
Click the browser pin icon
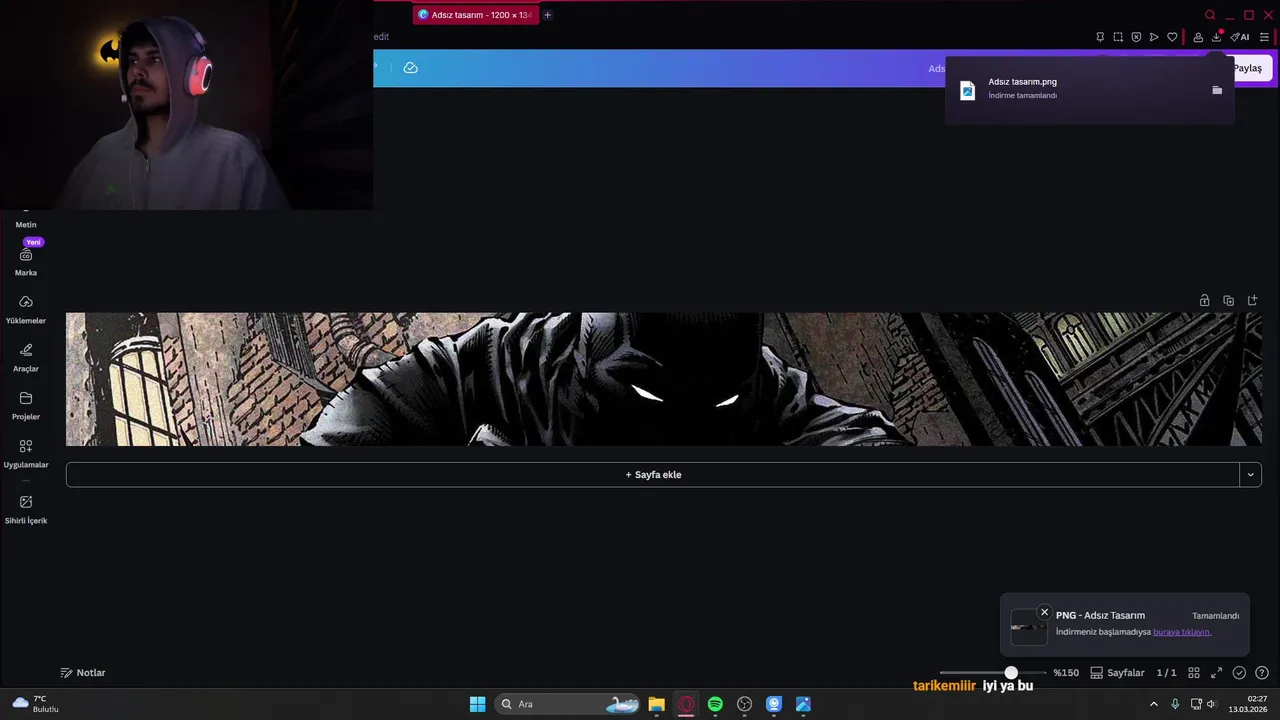click(x=1100, y=37)
